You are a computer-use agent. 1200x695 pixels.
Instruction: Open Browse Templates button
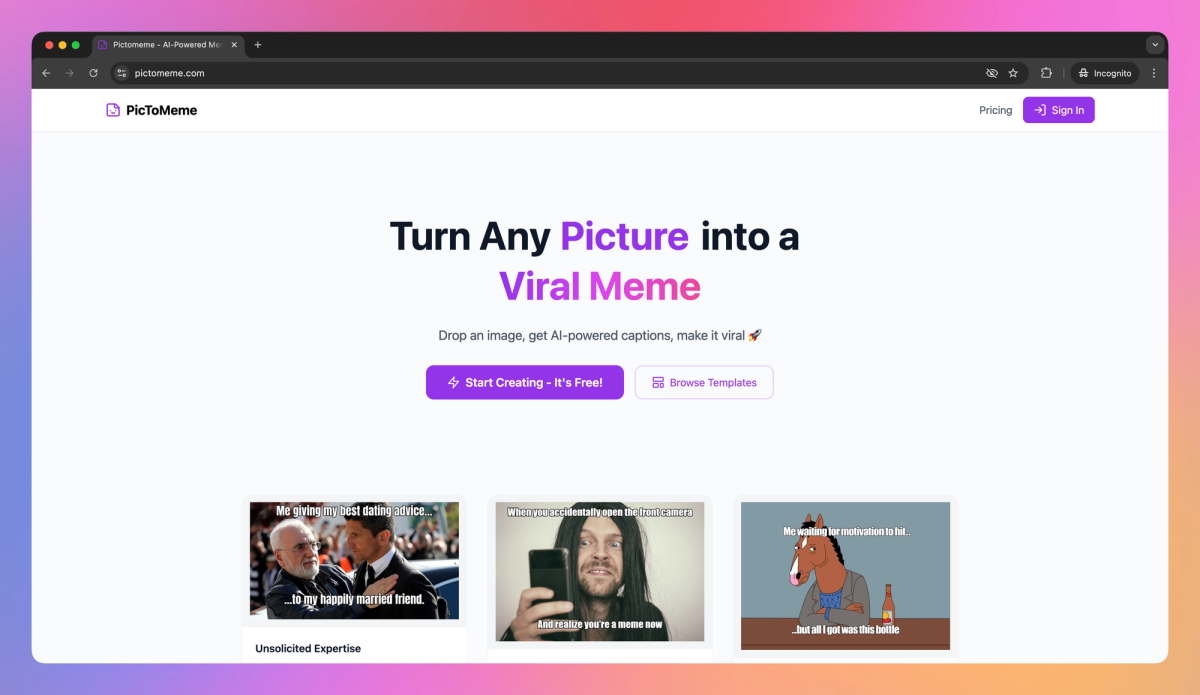click(704, 382)
